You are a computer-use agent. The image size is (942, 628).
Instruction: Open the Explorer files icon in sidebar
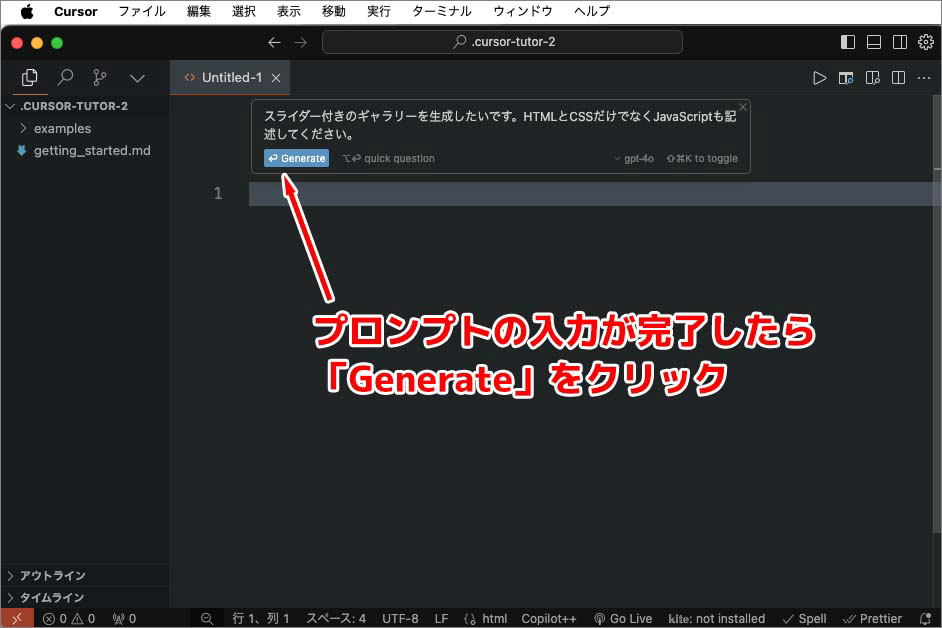[30, 77]
